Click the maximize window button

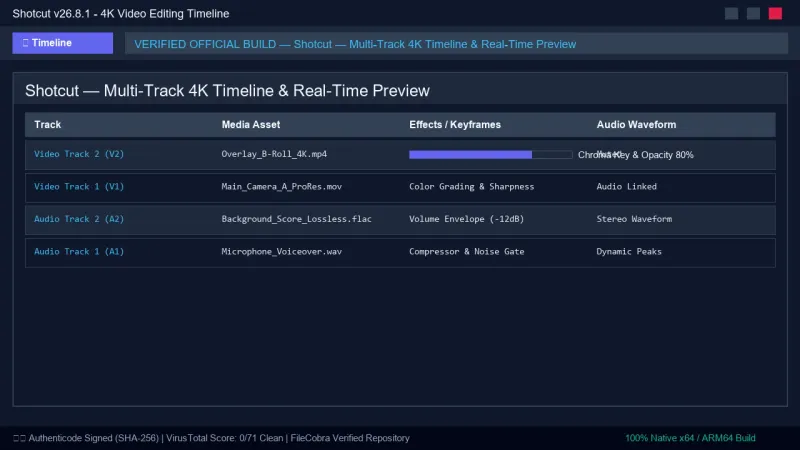753,14
